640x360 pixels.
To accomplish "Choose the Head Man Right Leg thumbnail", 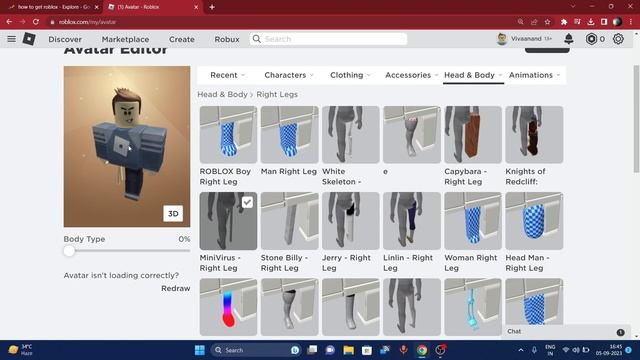I will coord(534,221).
